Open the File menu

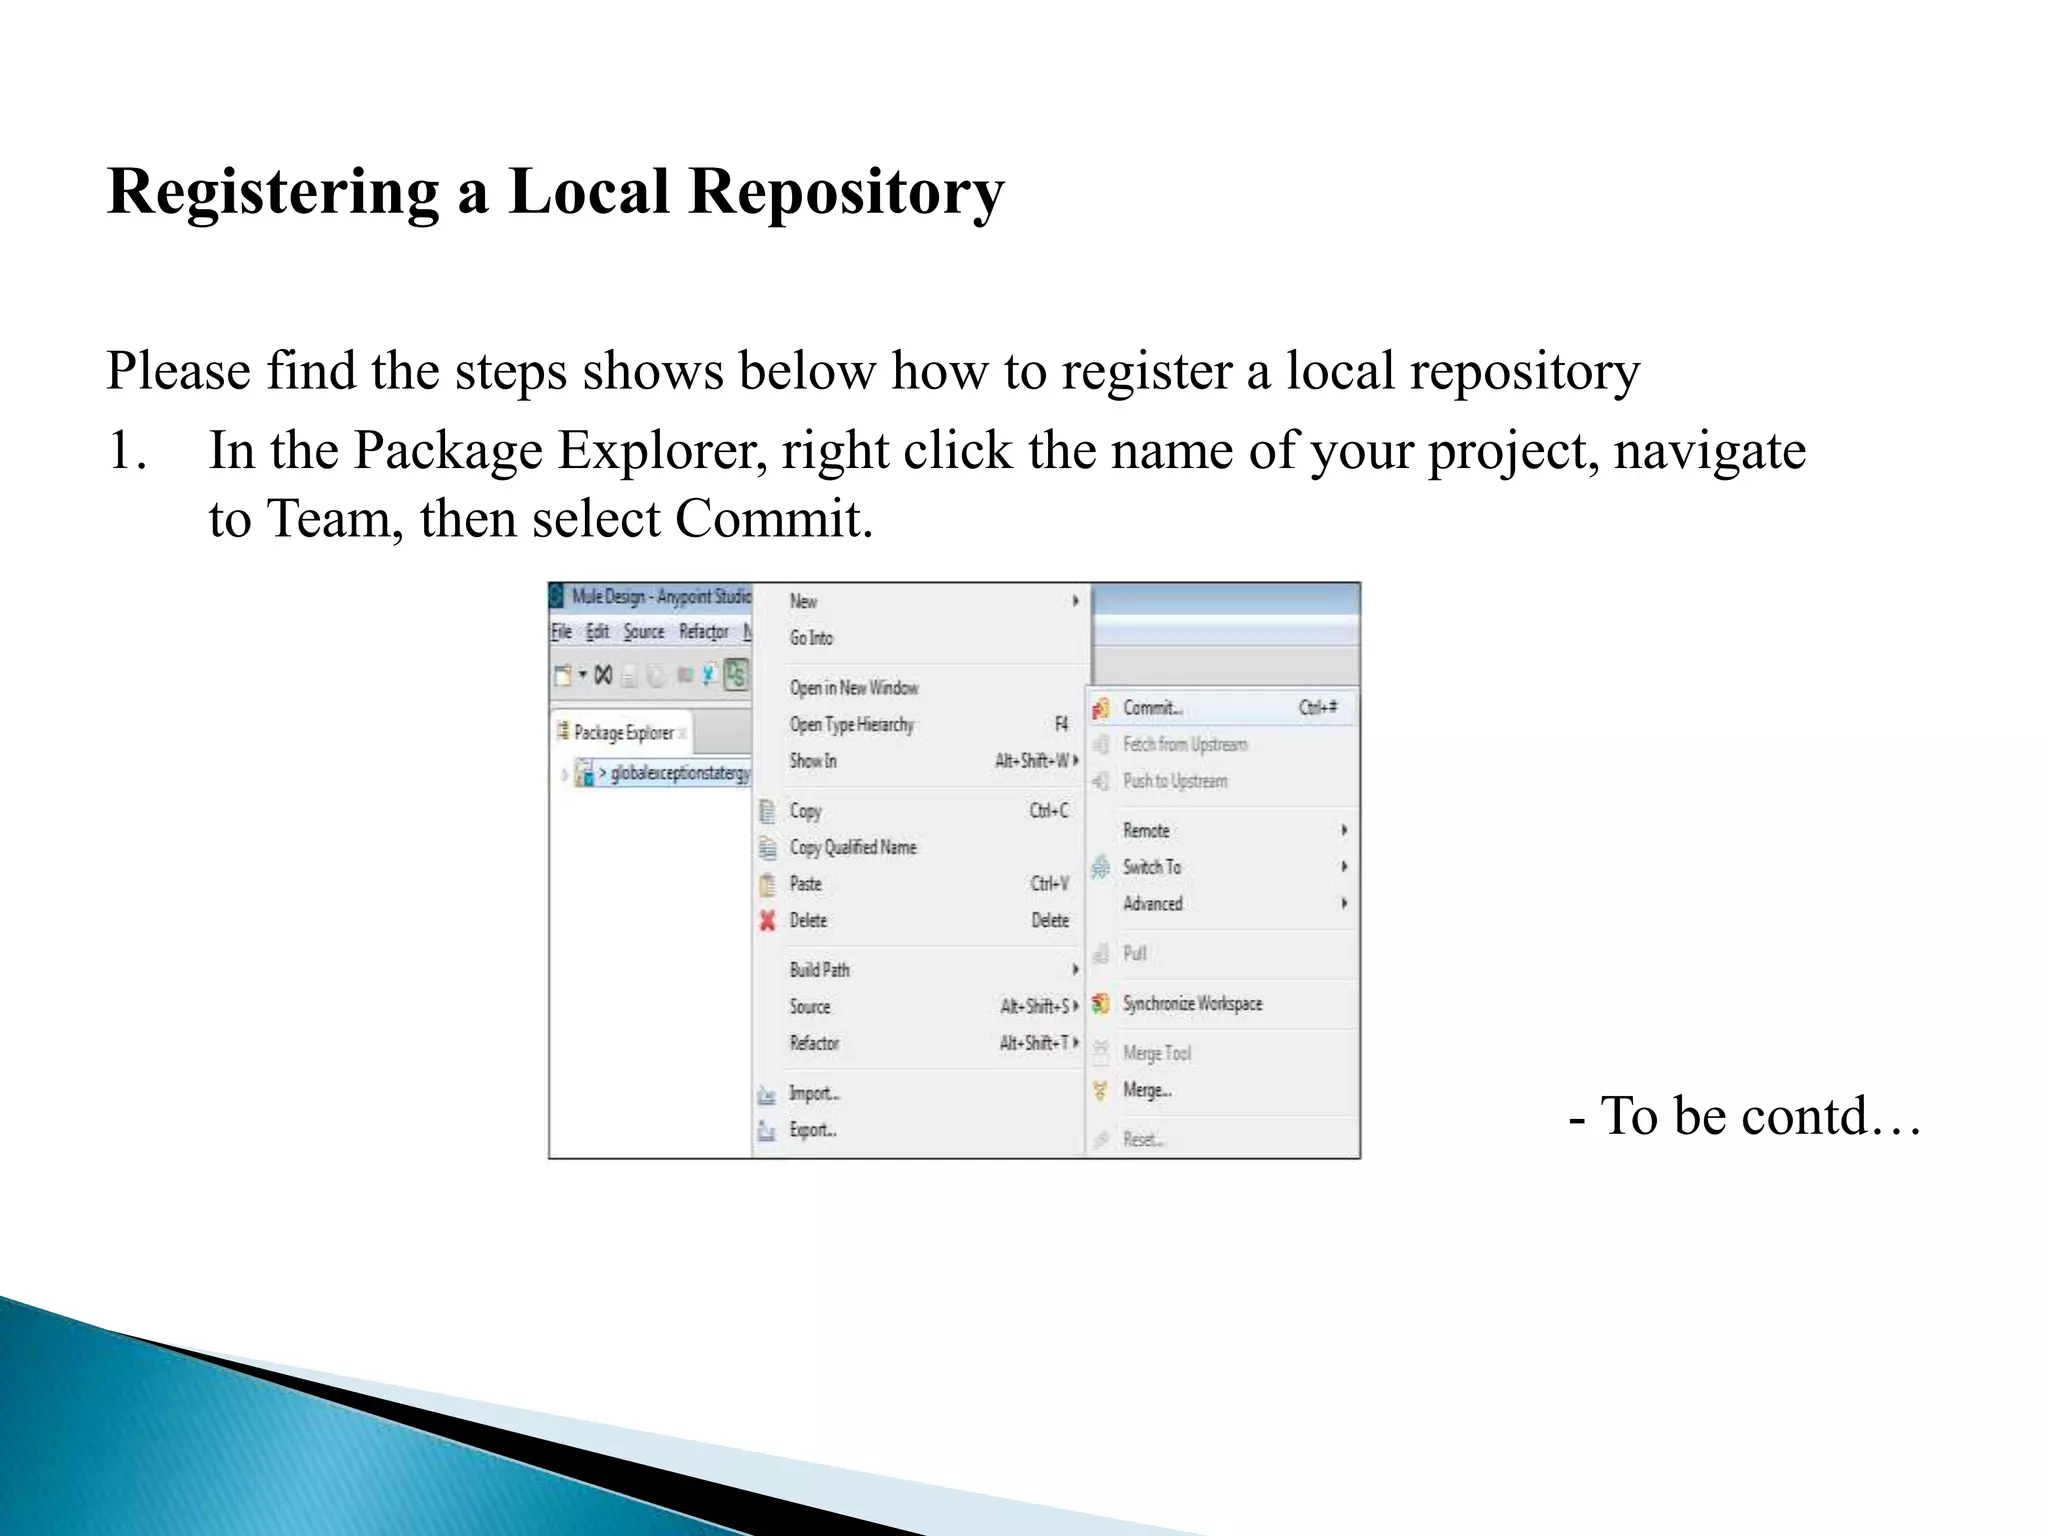coord(561,632)
